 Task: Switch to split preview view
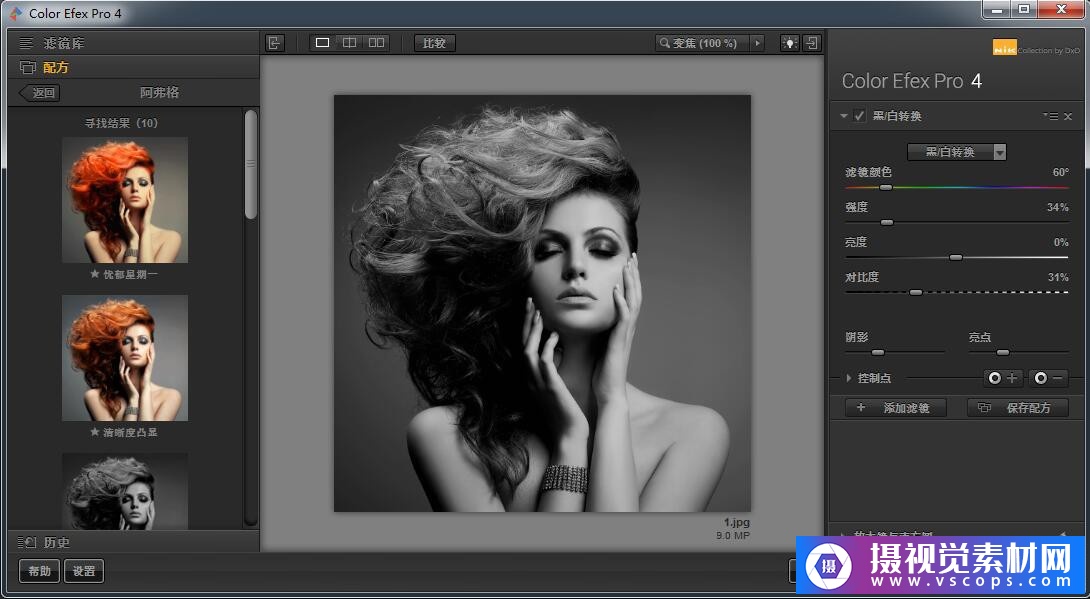[349, 43]
